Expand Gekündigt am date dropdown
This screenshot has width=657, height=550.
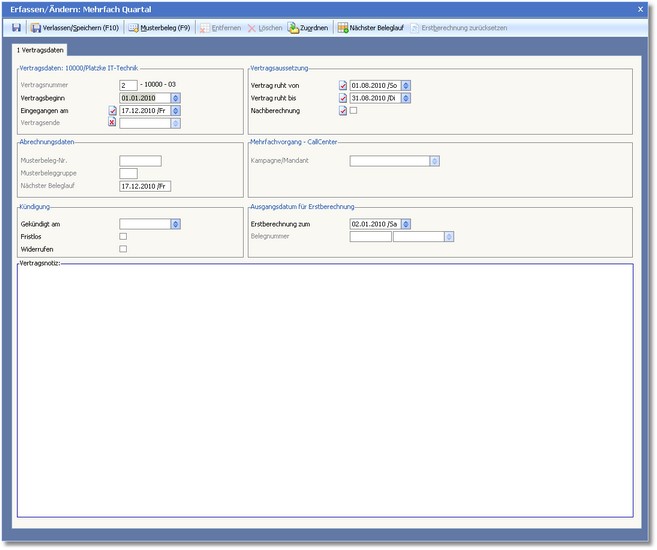[175, 224]
